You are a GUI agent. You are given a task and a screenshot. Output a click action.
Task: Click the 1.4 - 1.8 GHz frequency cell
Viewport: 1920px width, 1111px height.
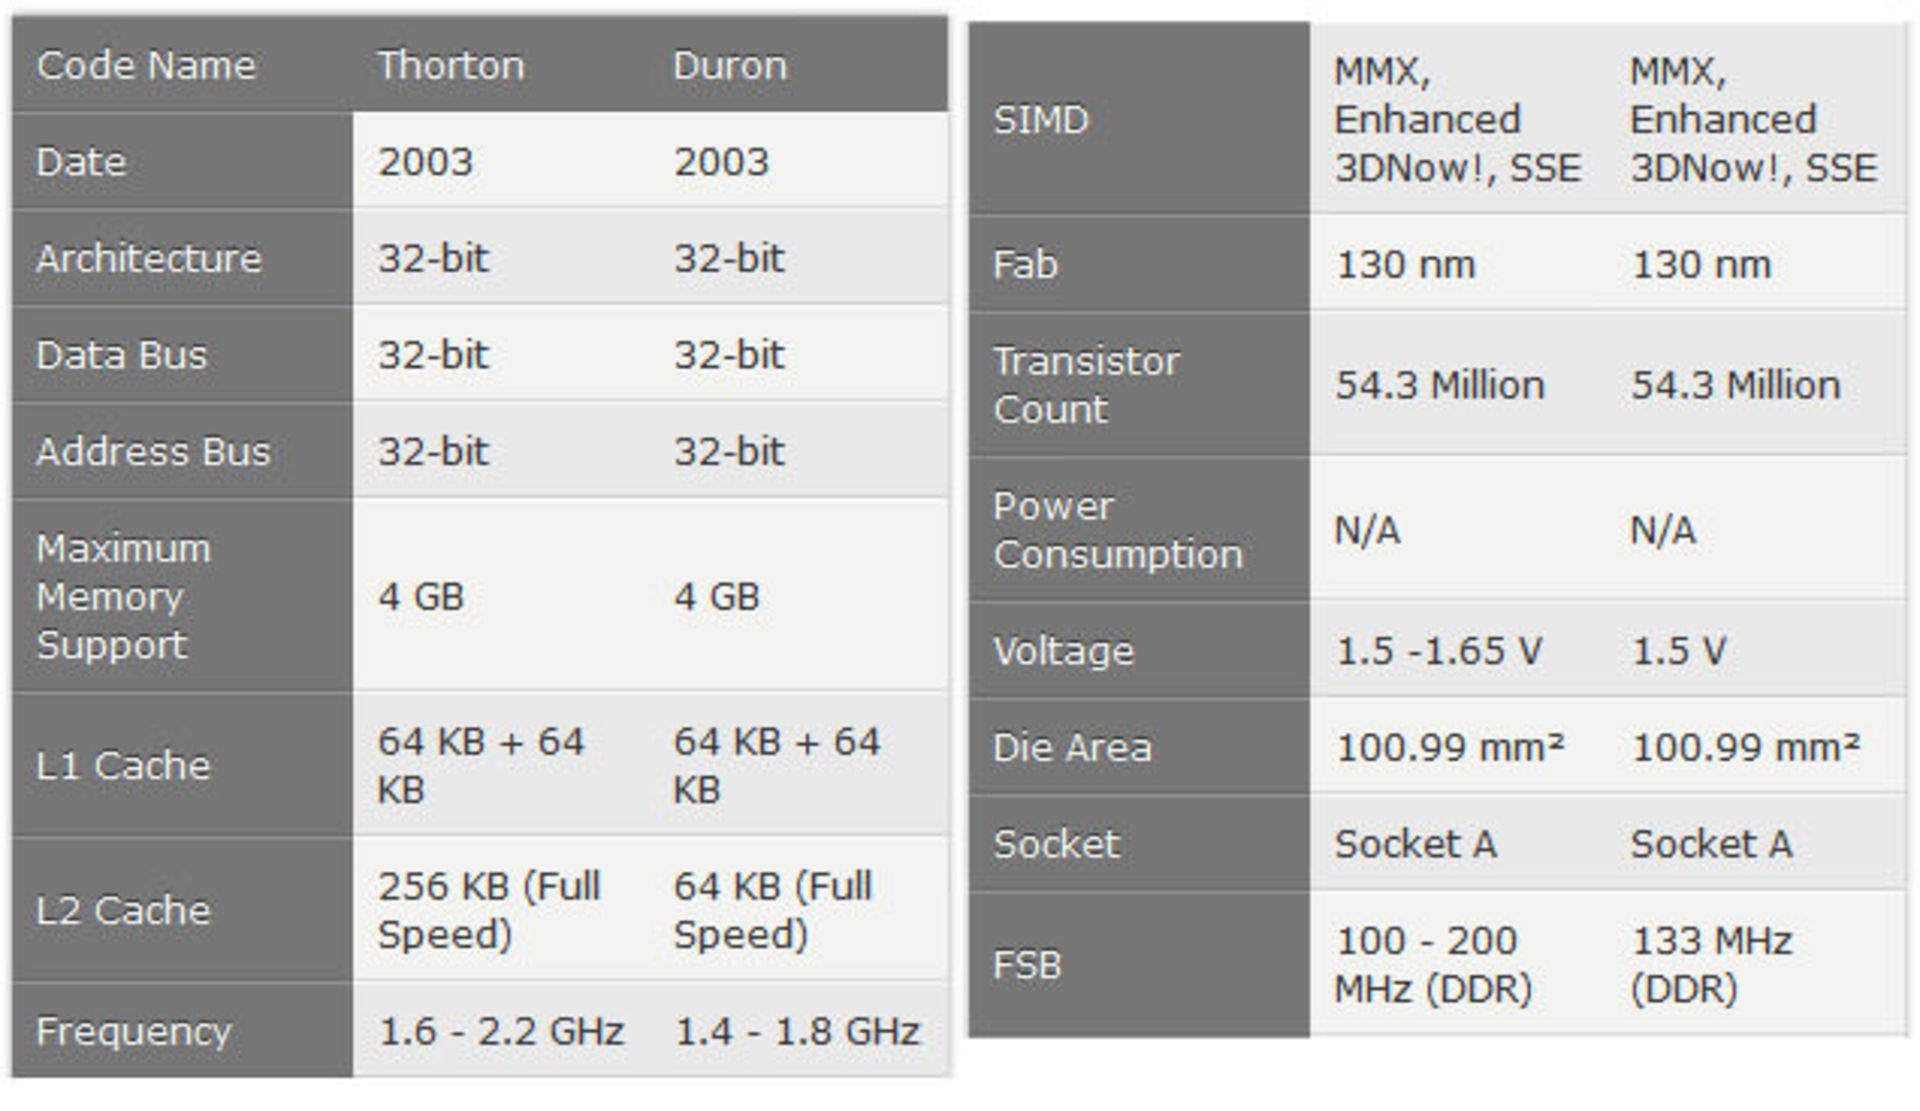797,1031
